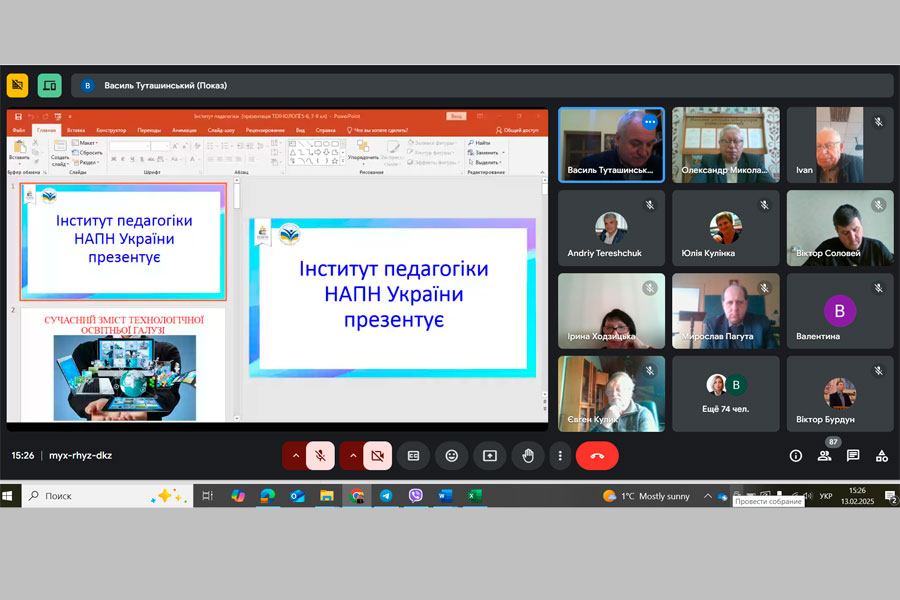Click the Save icon in PowerPoint title bar

pos(18,117)
